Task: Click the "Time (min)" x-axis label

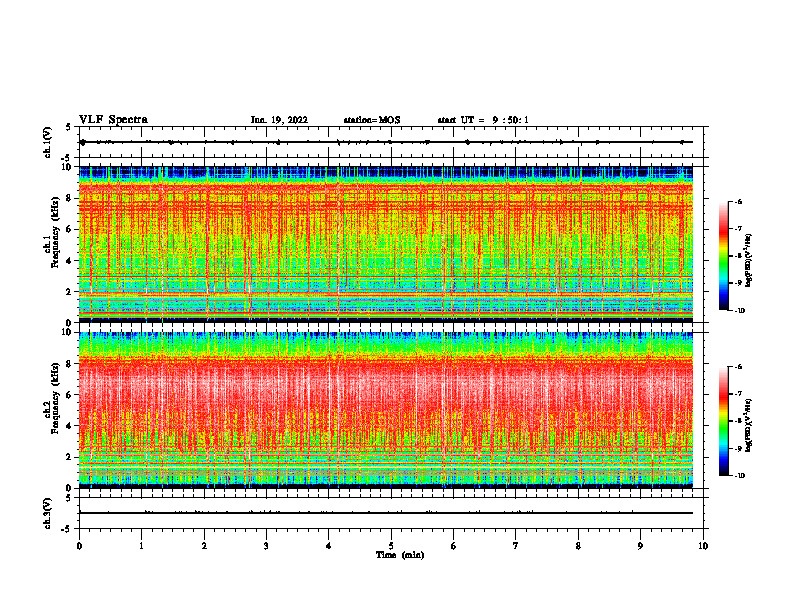Action: (400, 555)
